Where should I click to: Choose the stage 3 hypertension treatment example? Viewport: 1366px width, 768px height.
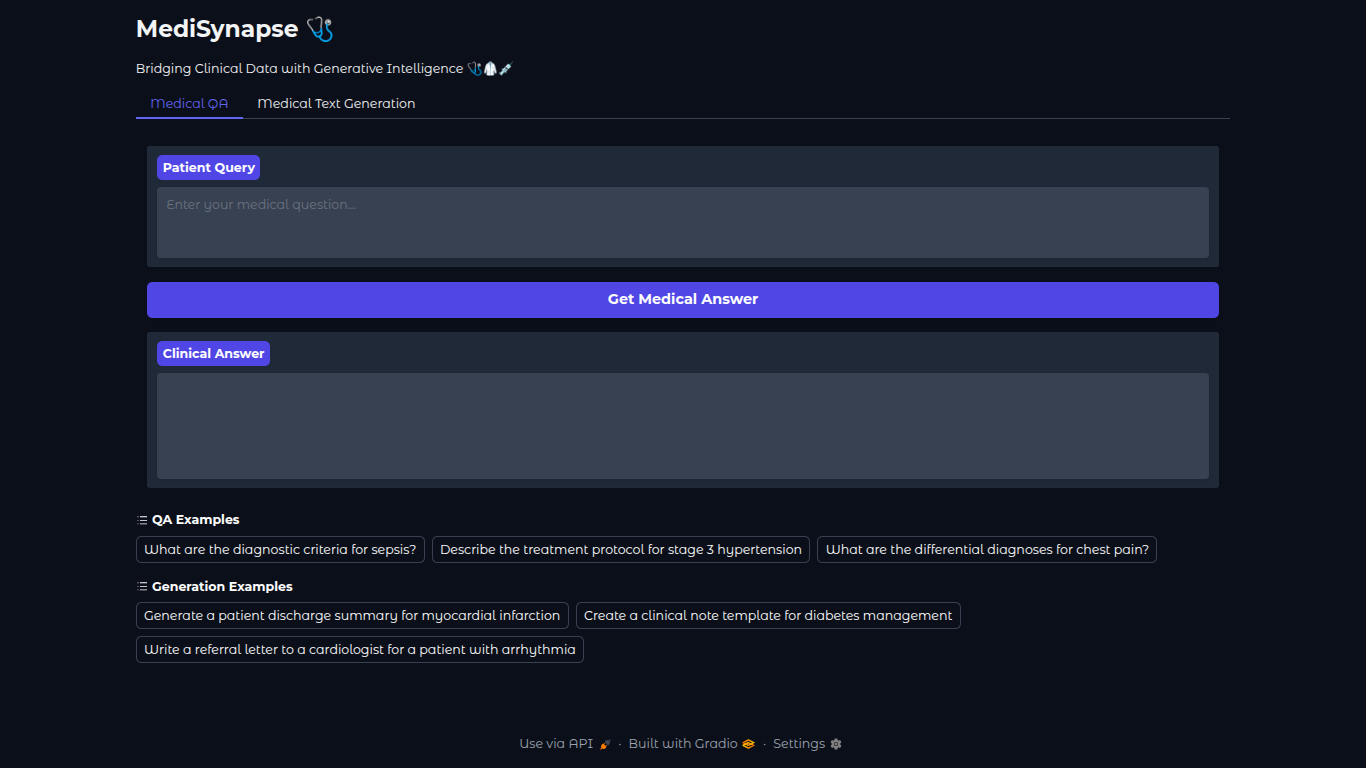coord(620,550)
